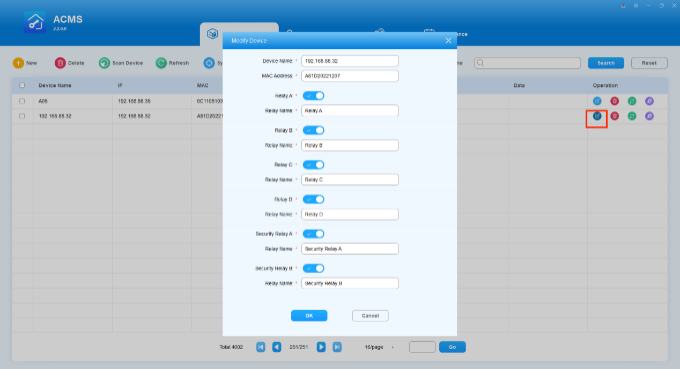Viewport: 680px width, 369px height.
Task: Click the green icon in A06 row
Action: pyautogui.click(x=632, y=101)
